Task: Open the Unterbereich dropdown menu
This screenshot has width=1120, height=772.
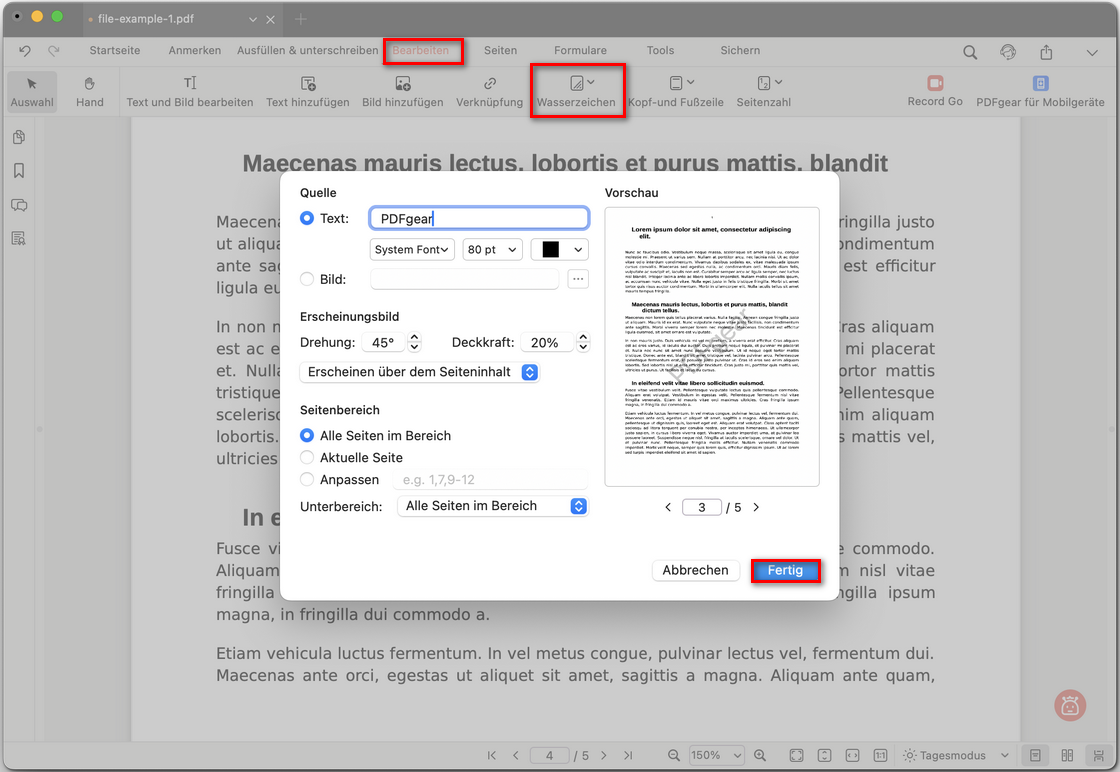Action: pos(493,506)
